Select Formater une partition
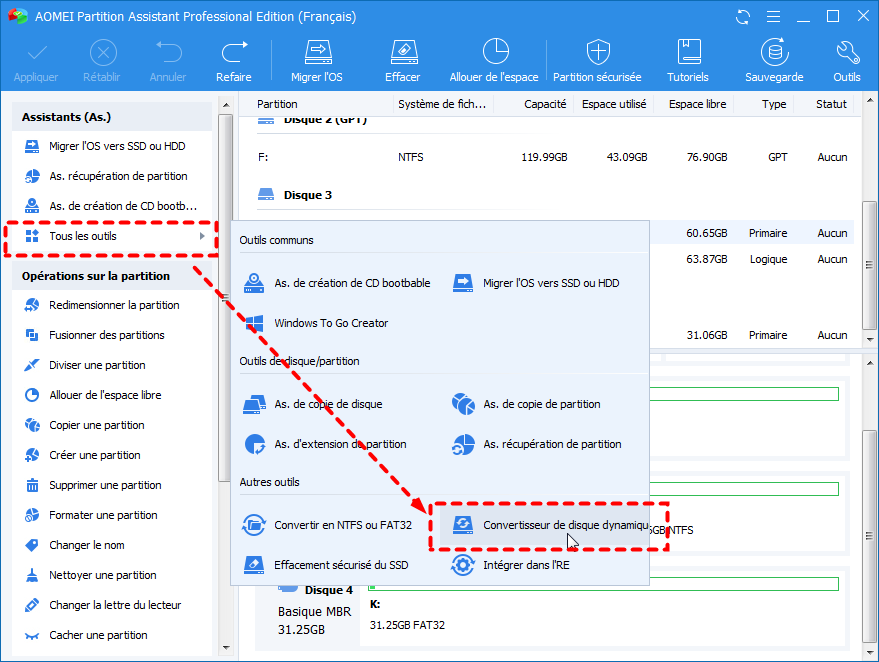879x662 pixels. pos(112,515)
